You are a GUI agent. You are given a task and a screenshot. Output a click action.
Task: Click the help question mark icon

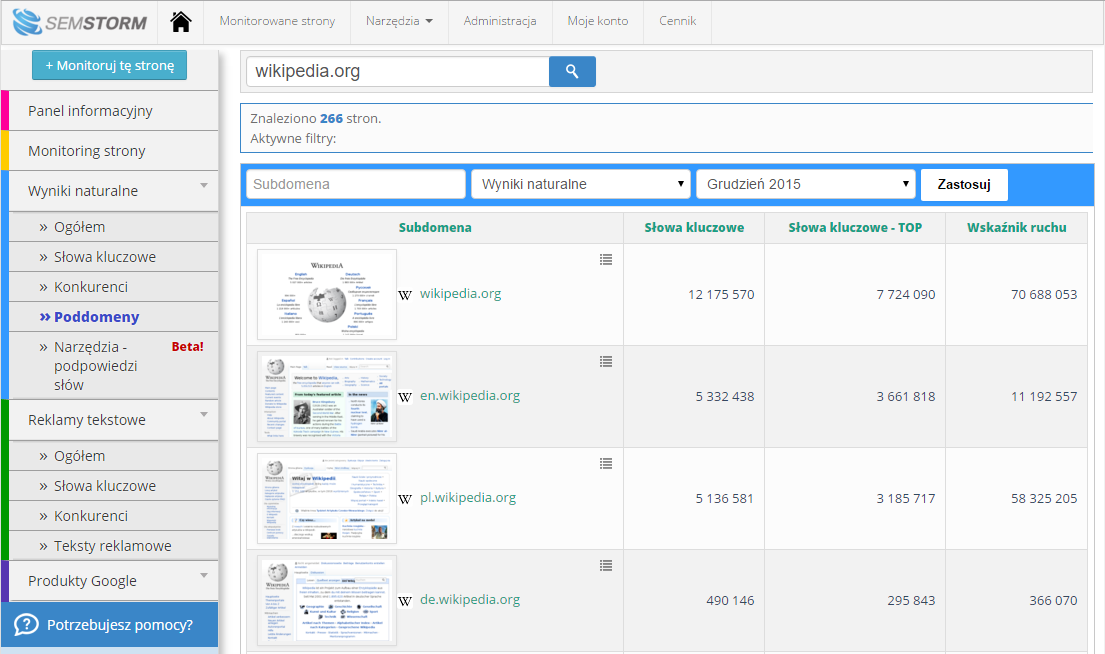click(26, 624)
